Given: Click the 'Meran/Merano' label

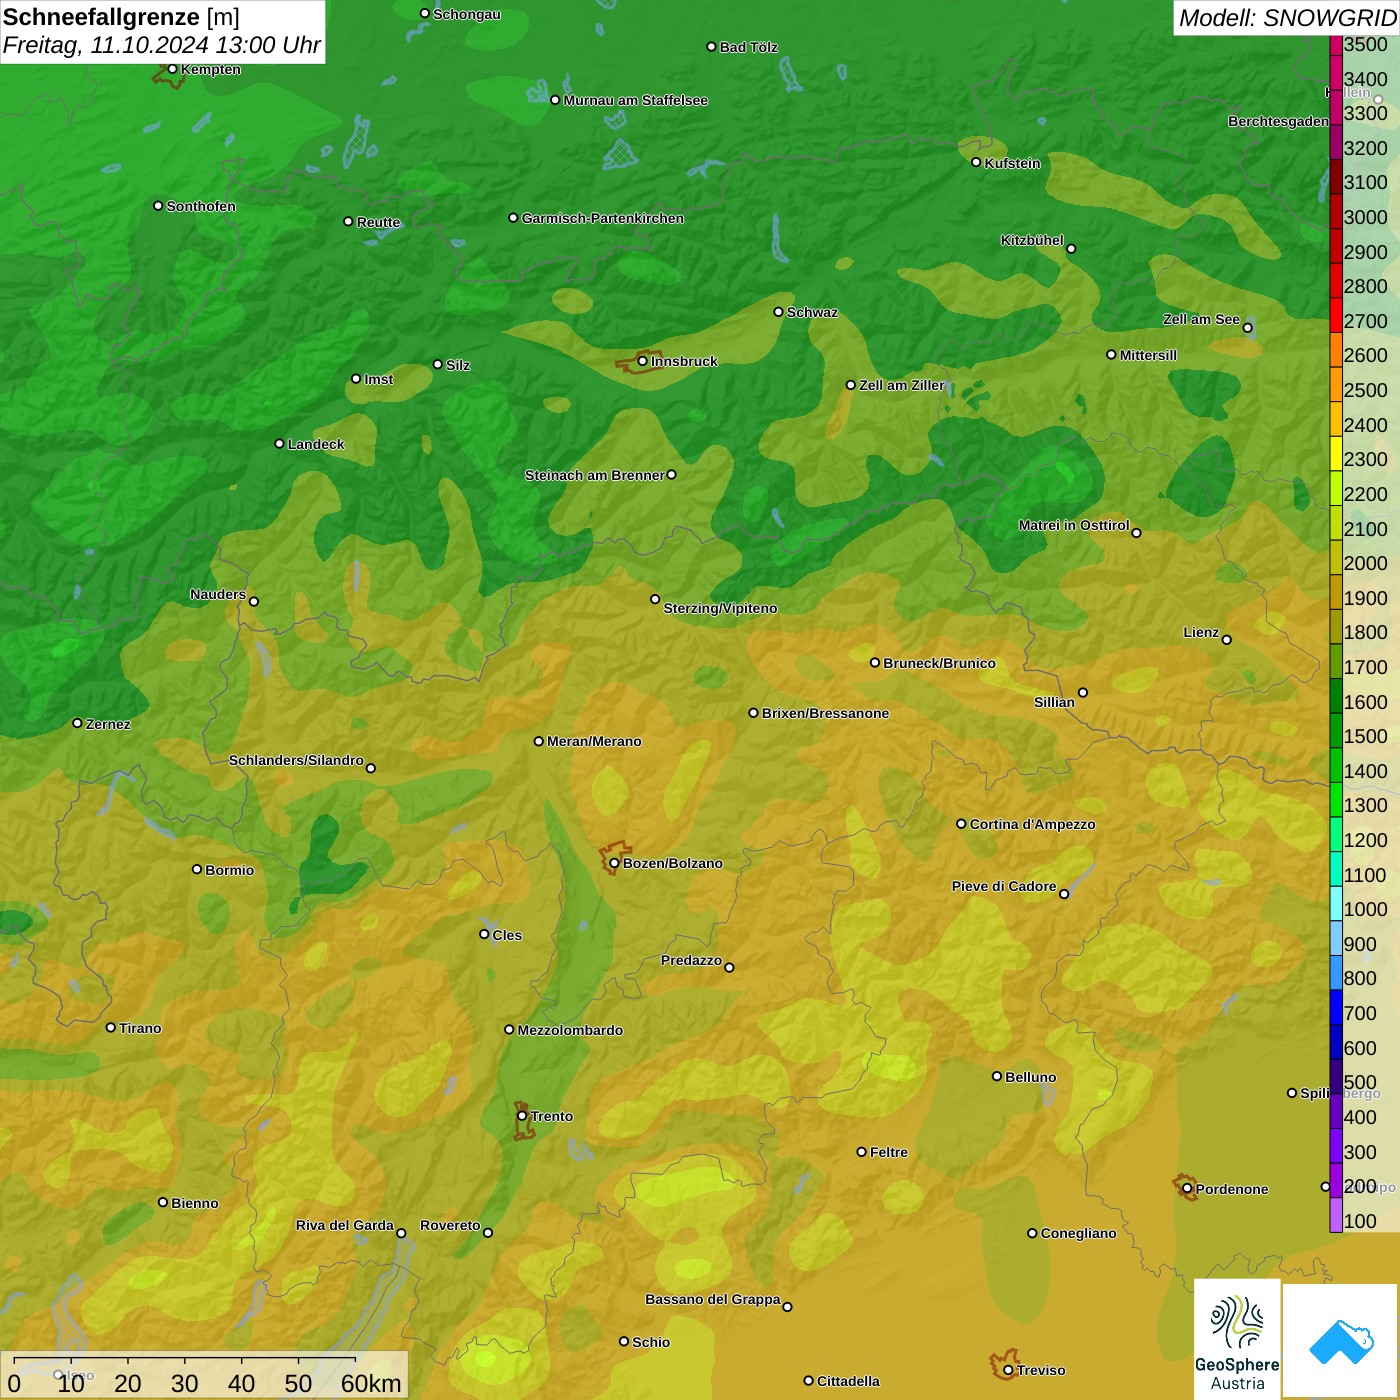Looking at the screenshot, I should [594, 741].
